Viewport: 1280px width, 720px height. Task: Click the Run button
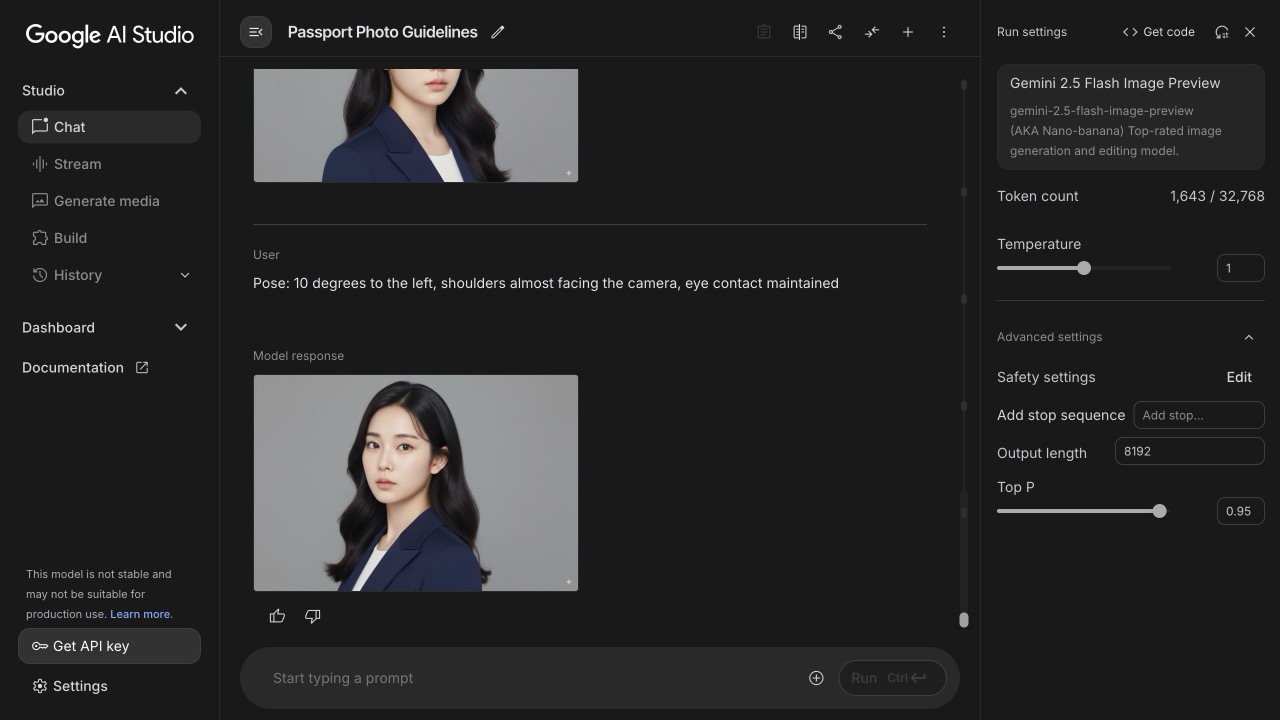point(892,678)
